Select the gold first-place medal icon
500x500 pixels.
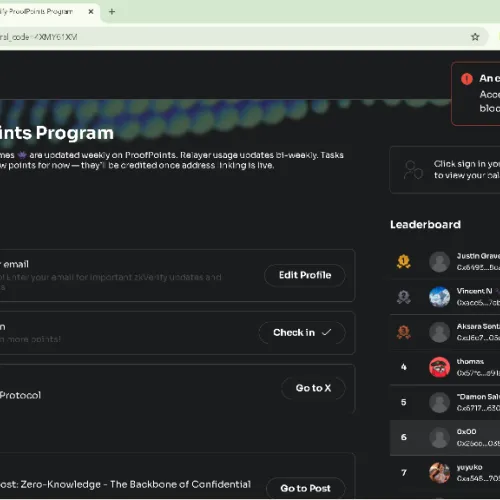tap(403, 261)
